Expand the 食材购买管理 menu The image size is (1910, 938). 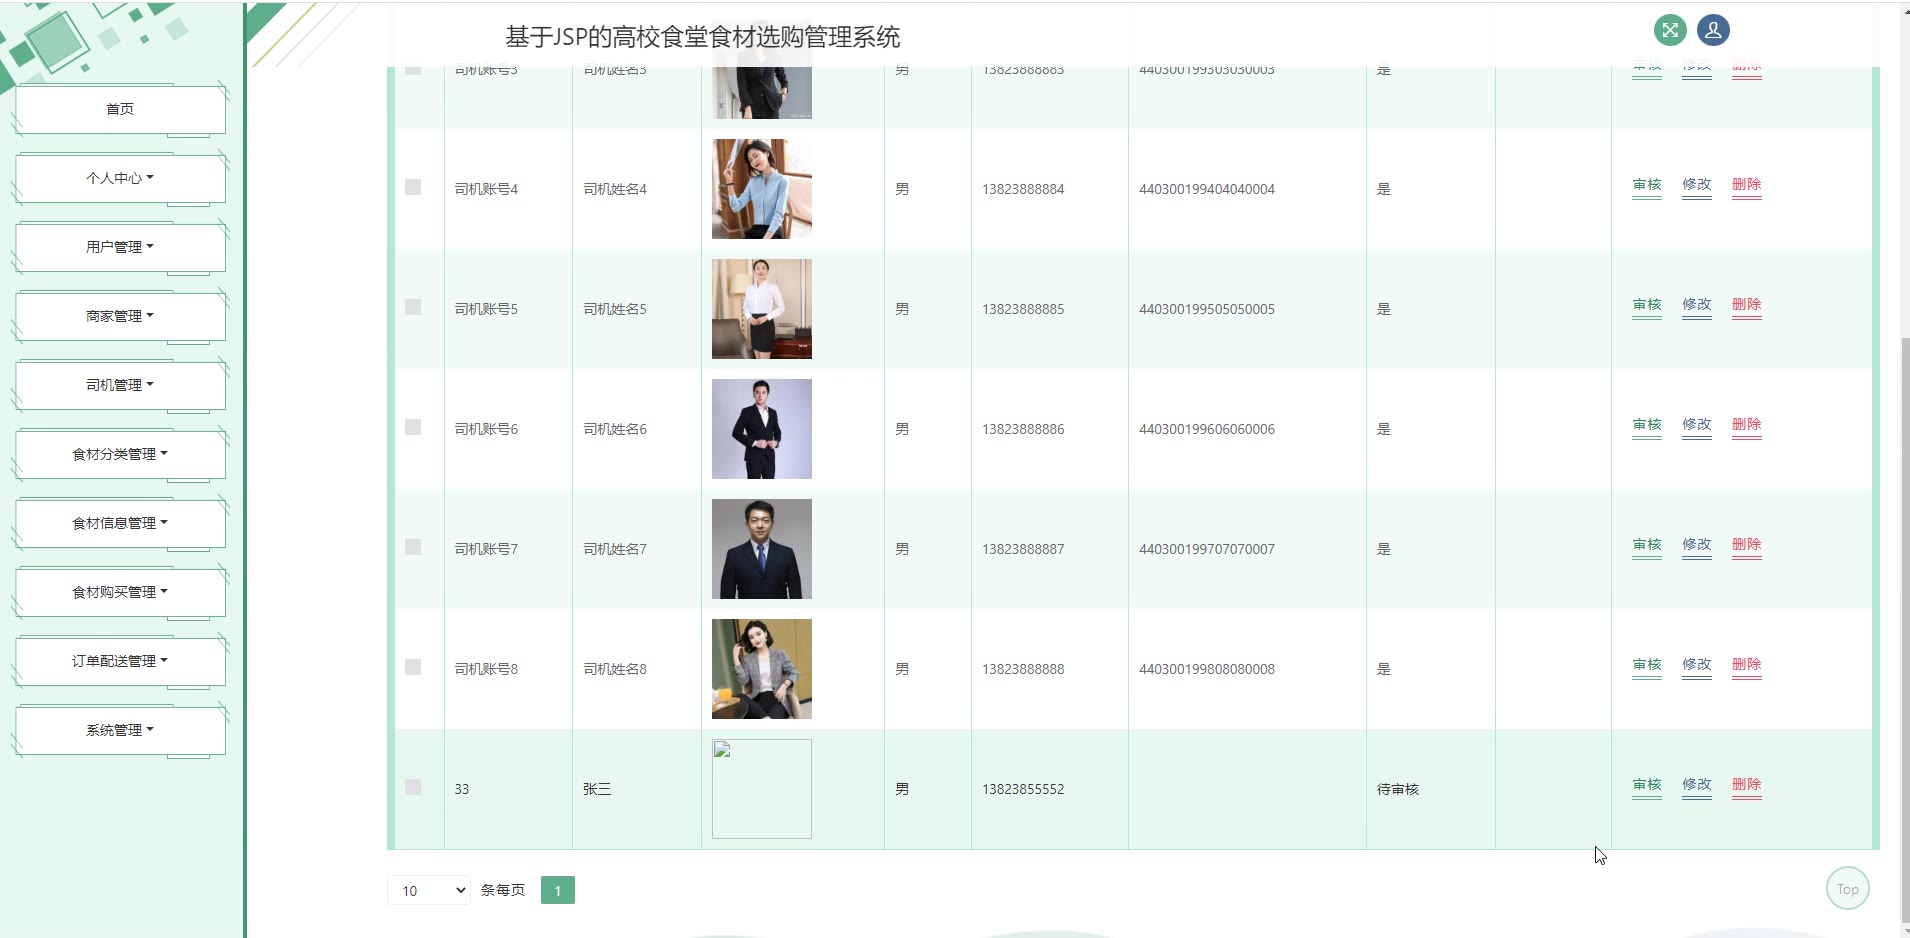120,592
